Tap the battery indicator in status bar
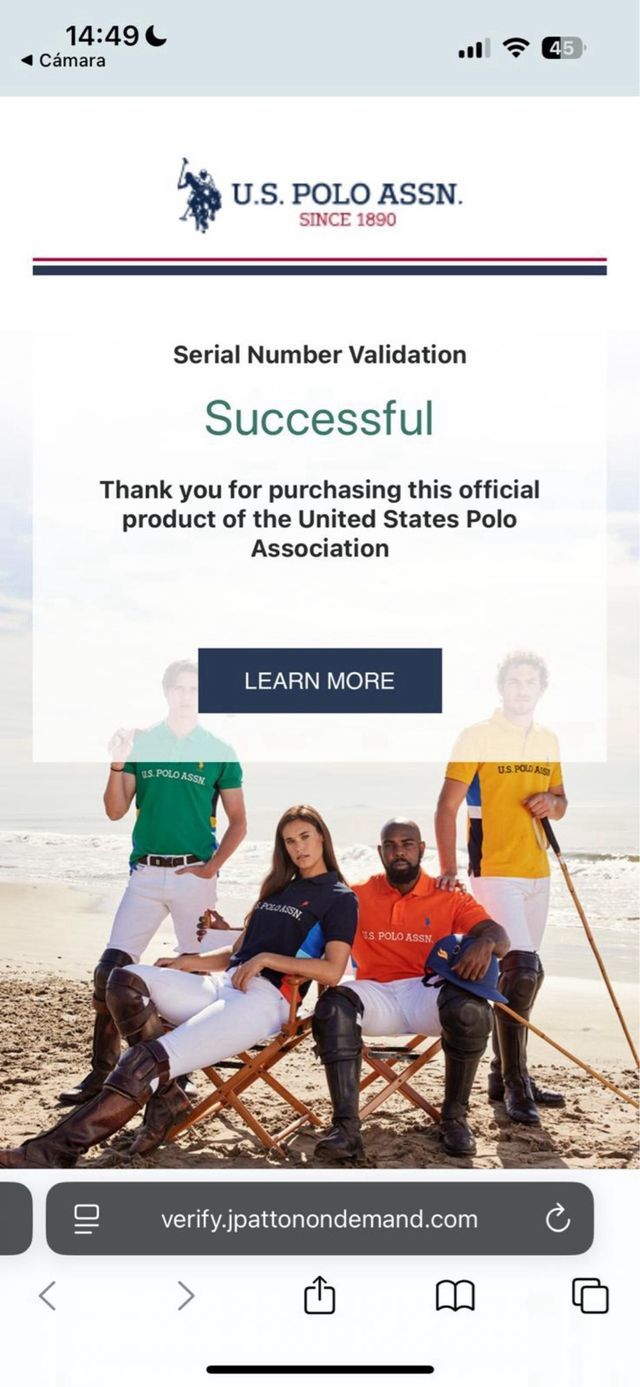 click(564, 47)
